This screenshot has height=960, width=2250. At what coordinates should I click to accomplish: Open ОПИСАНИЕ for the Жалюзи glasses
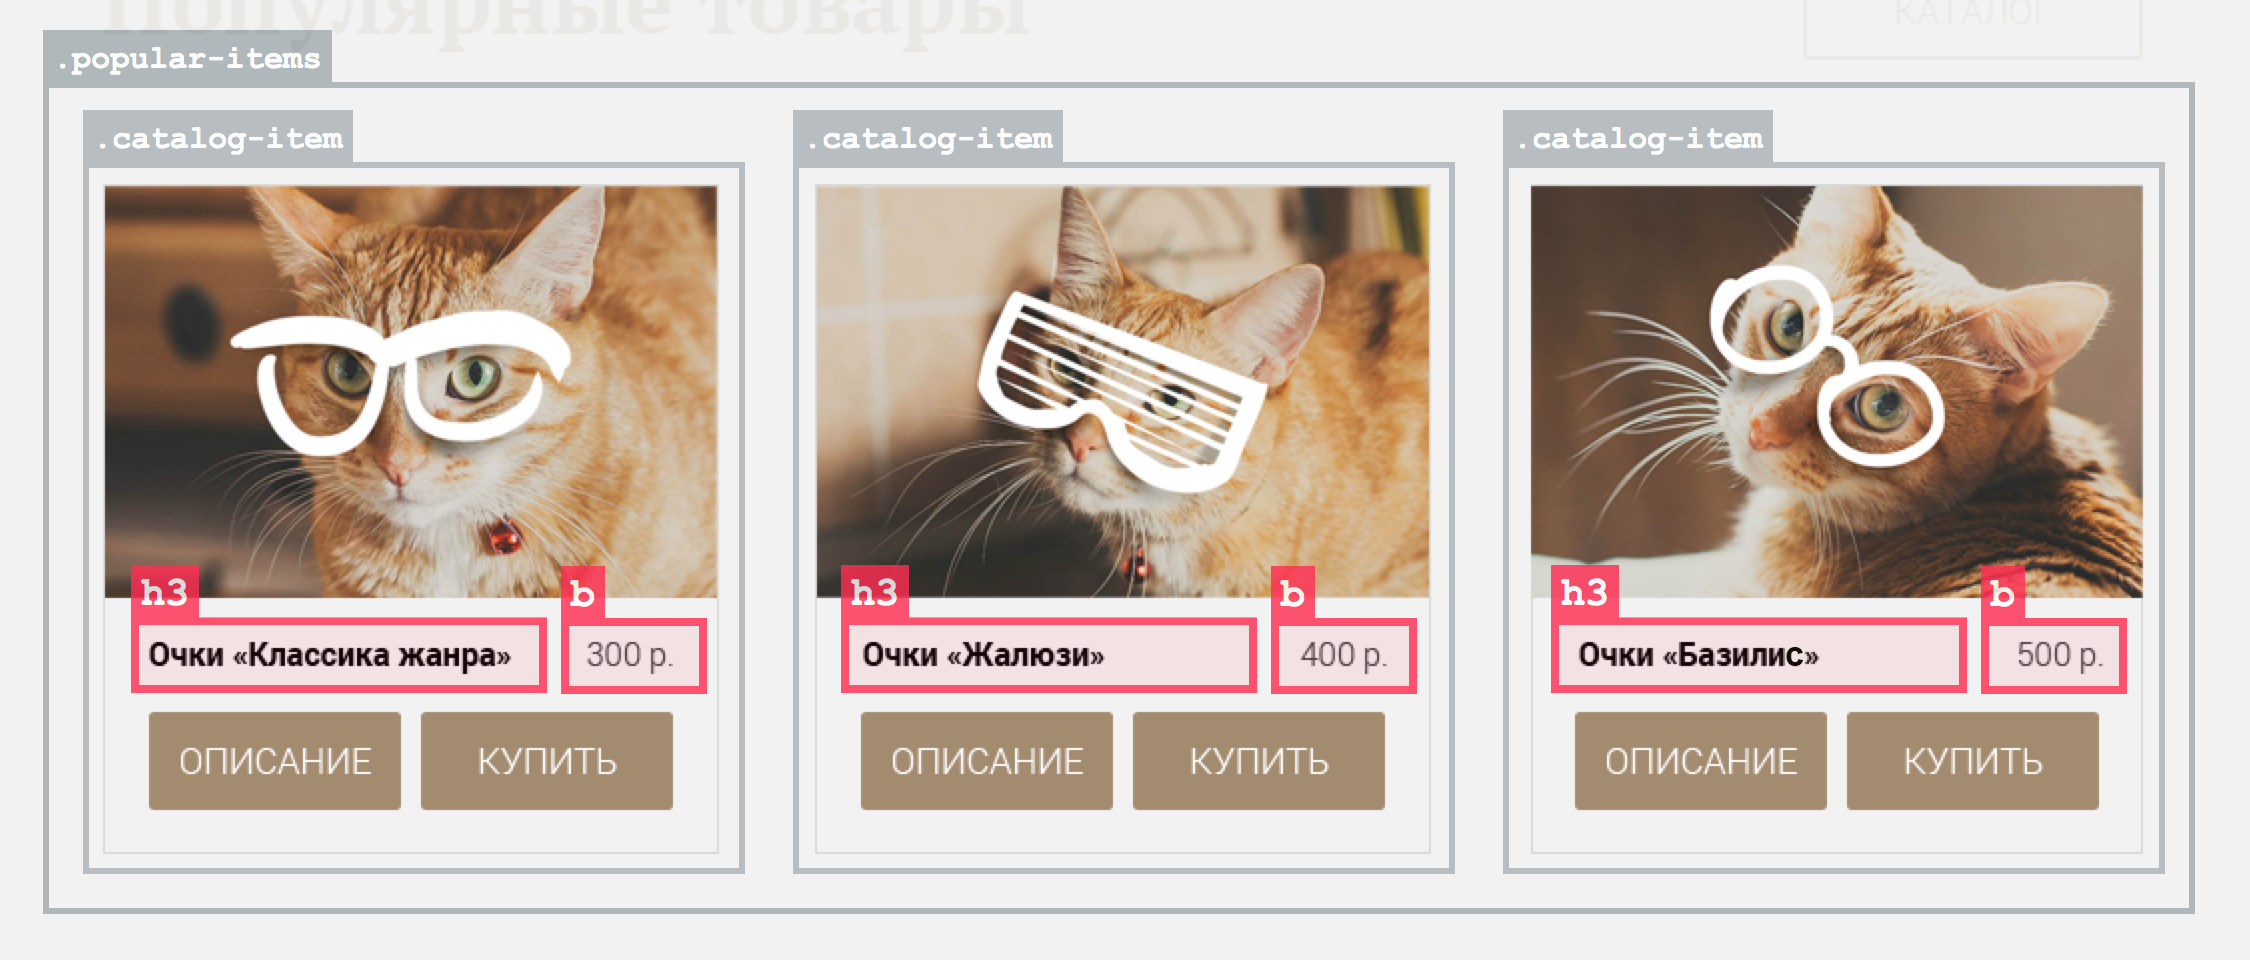coord(987,761)
